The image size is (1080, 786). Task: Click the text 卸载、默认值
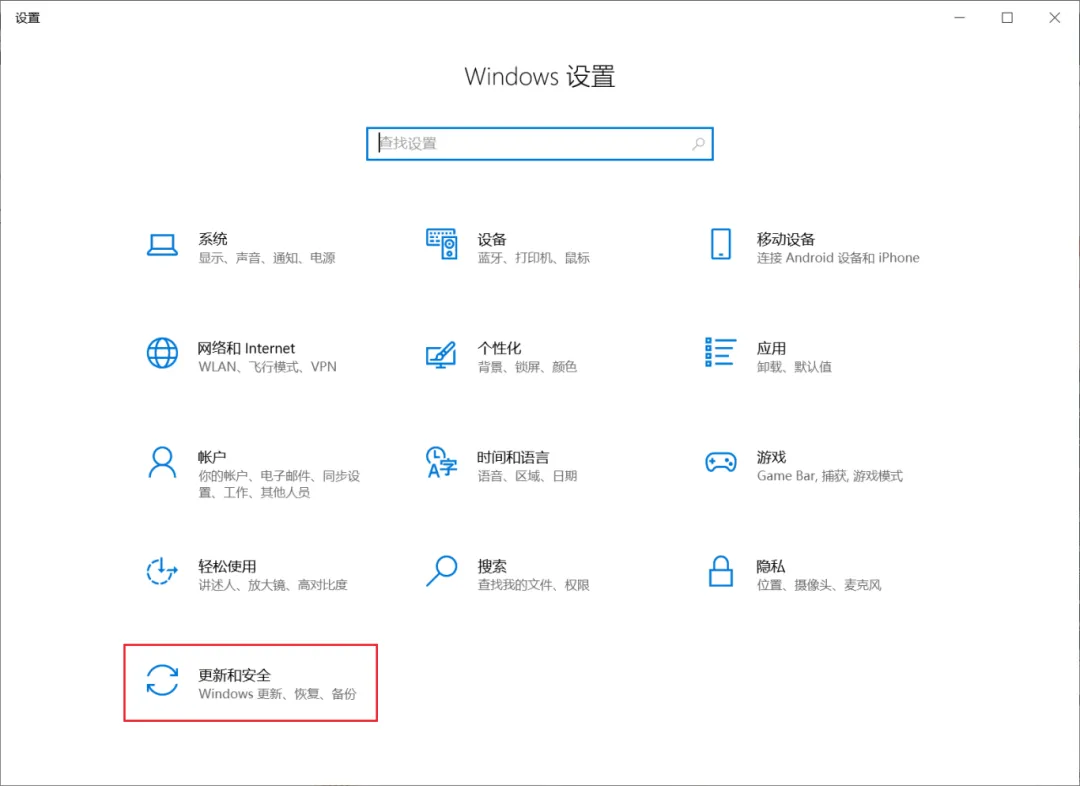point(794,366)
